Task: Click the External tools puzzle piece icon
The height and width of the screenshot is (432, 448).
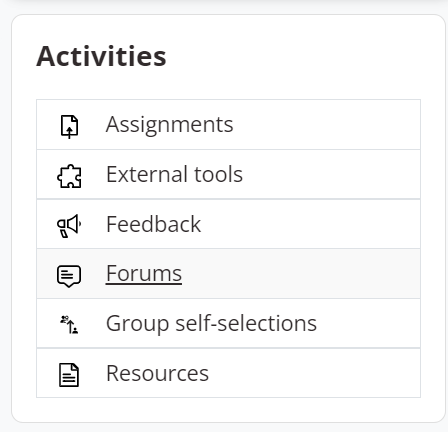Action: coord(69,176)
